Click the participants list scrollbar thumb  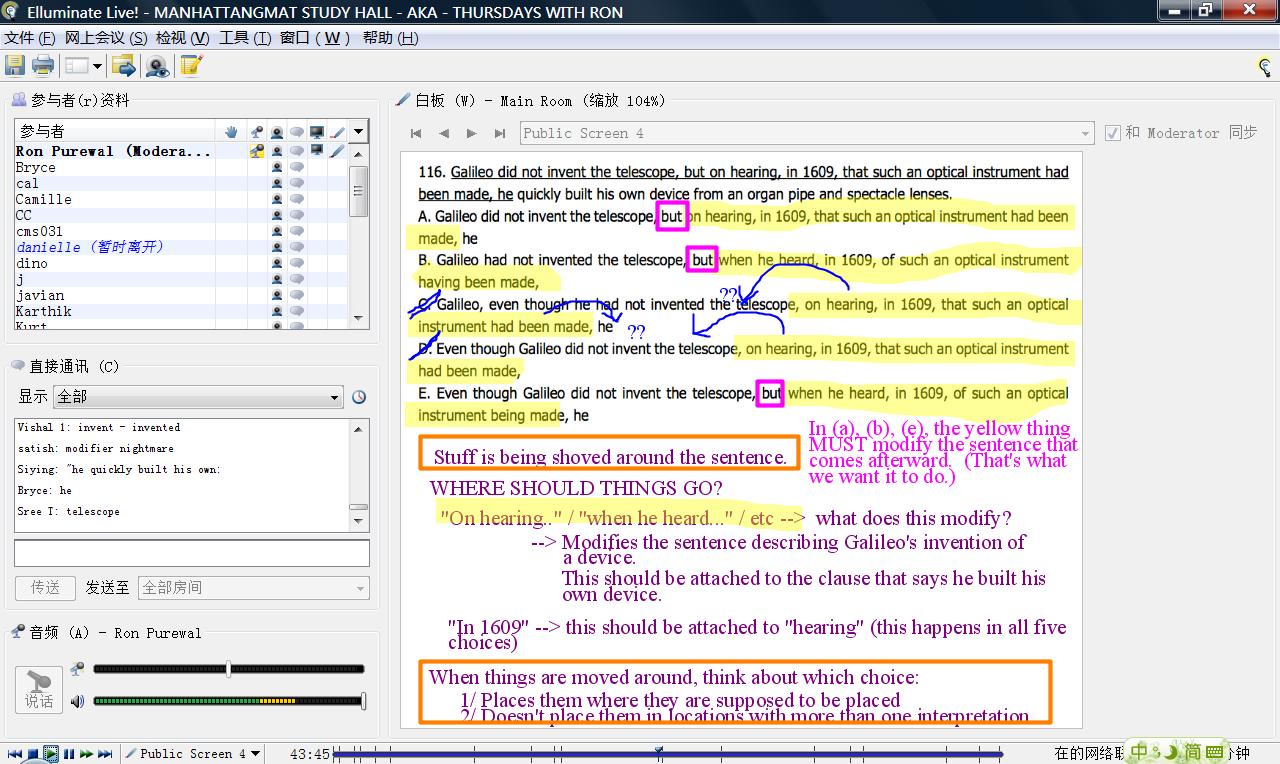359,190
